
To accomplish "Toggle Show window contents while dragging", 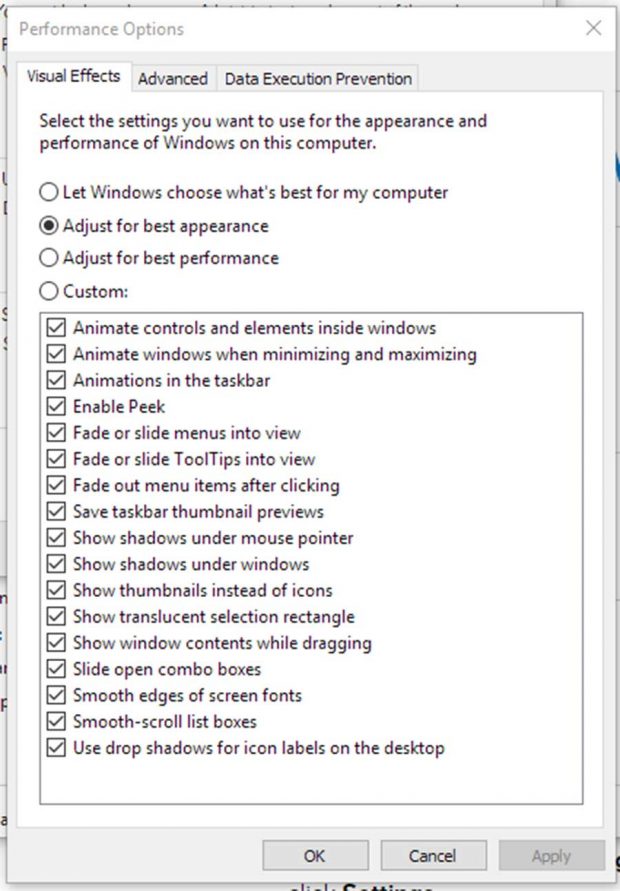I will pyautogui.click(x=56, y=643).
